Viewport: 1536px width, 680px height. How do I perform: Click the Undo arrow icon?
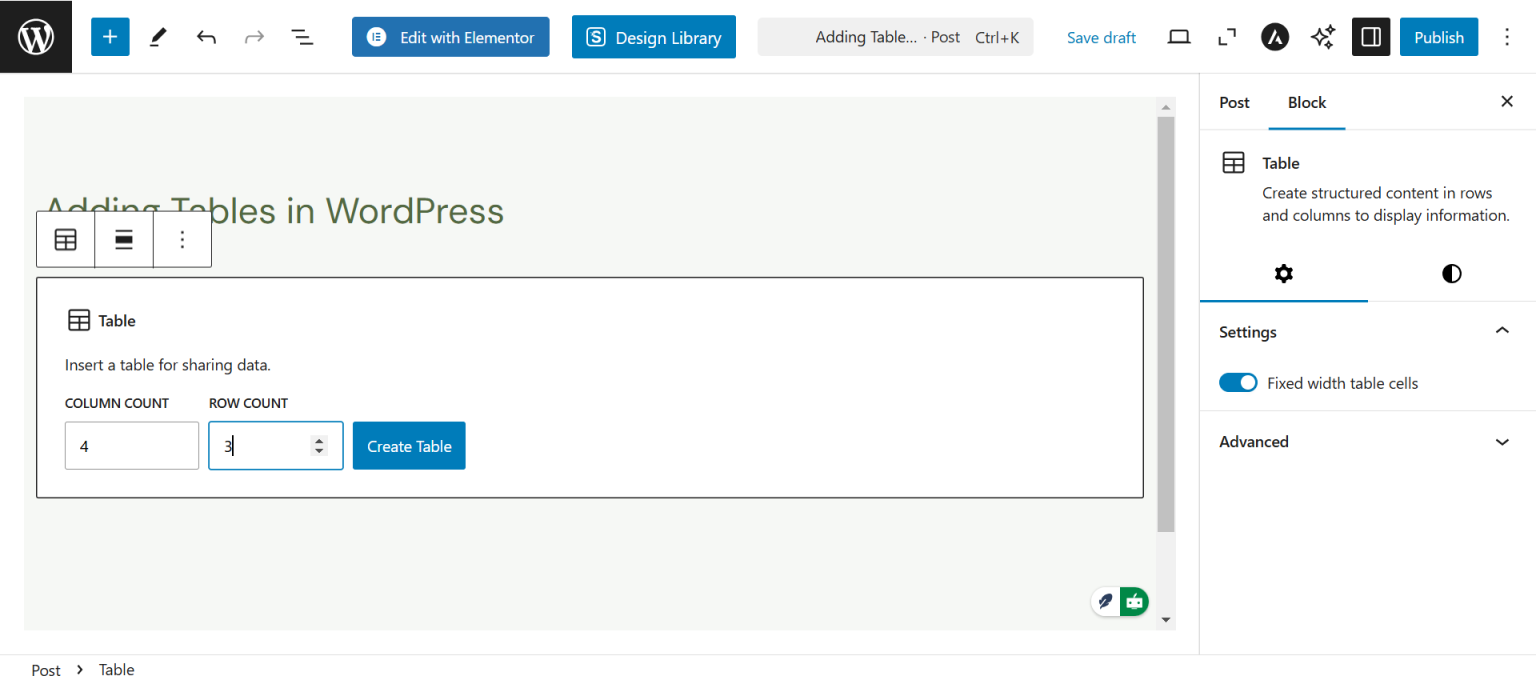click(206, 37)
